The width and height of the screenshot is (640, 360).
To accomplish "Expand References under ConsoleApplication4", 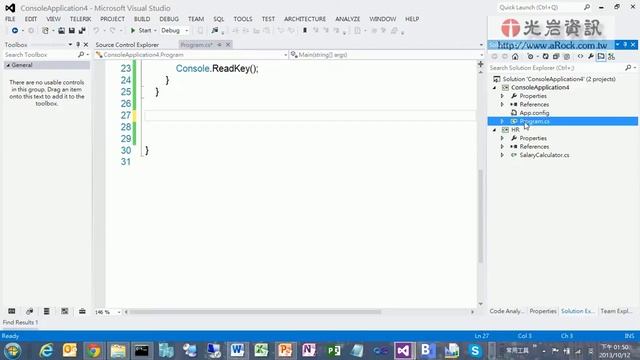I will point(502,104).
